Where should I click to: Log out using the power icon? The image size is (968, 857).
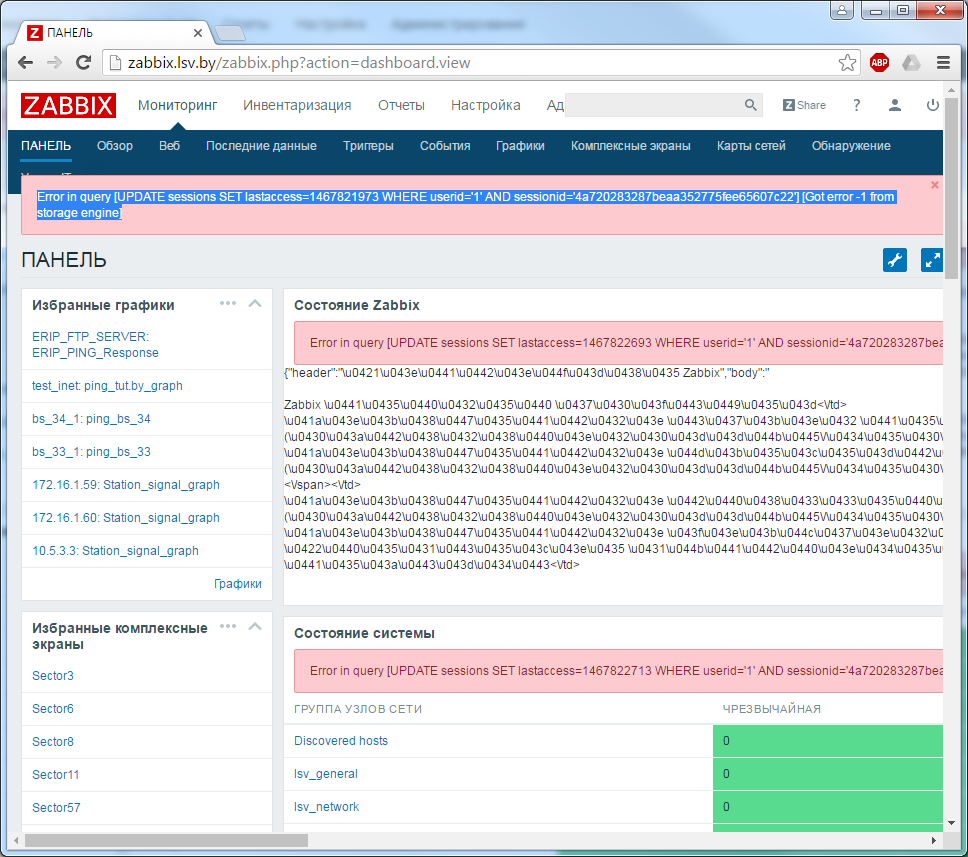click(932, 105)
